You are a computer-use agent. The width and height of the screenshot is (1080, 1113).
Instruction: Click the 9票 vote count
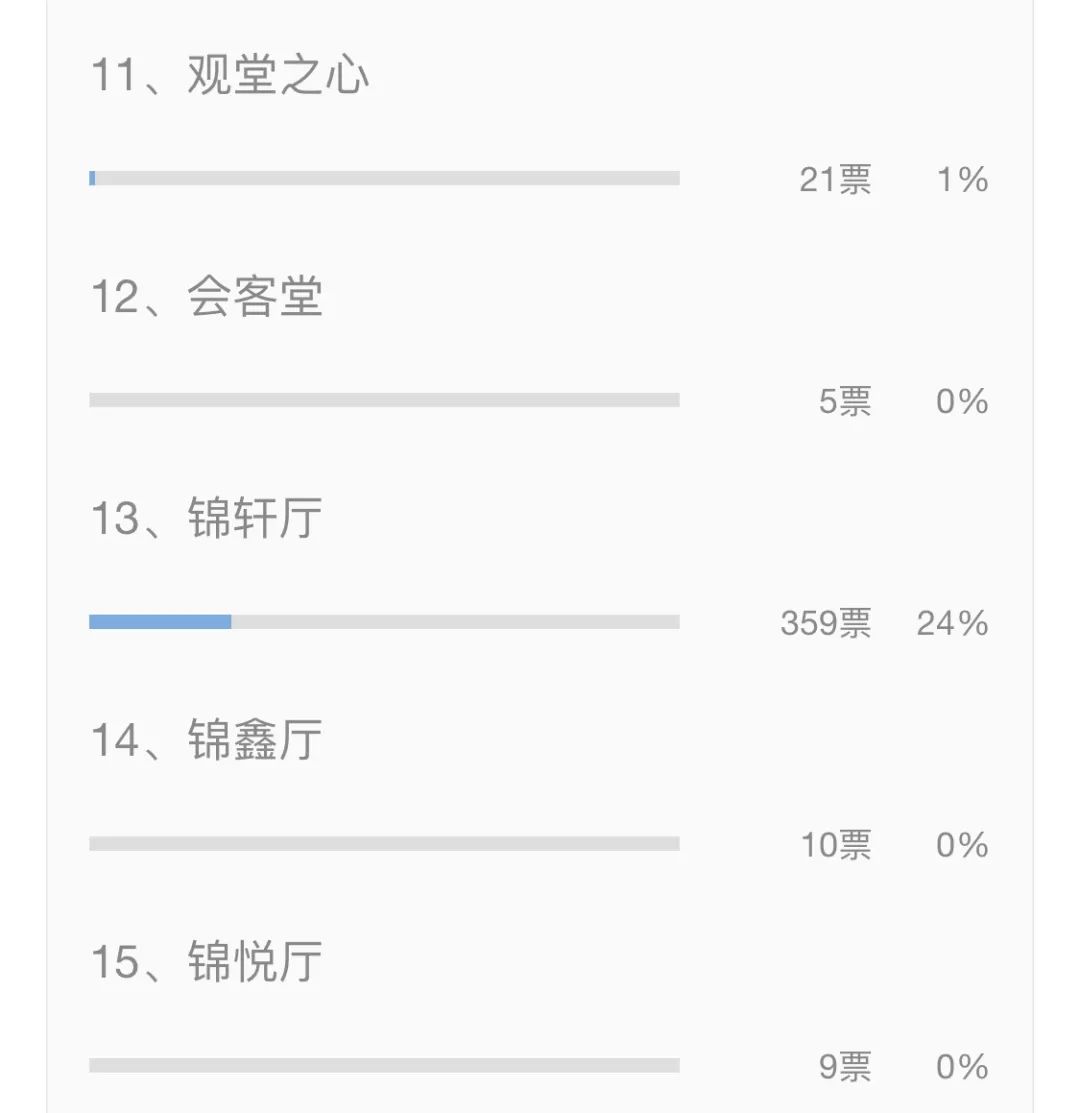click(x=845, y=1066)
